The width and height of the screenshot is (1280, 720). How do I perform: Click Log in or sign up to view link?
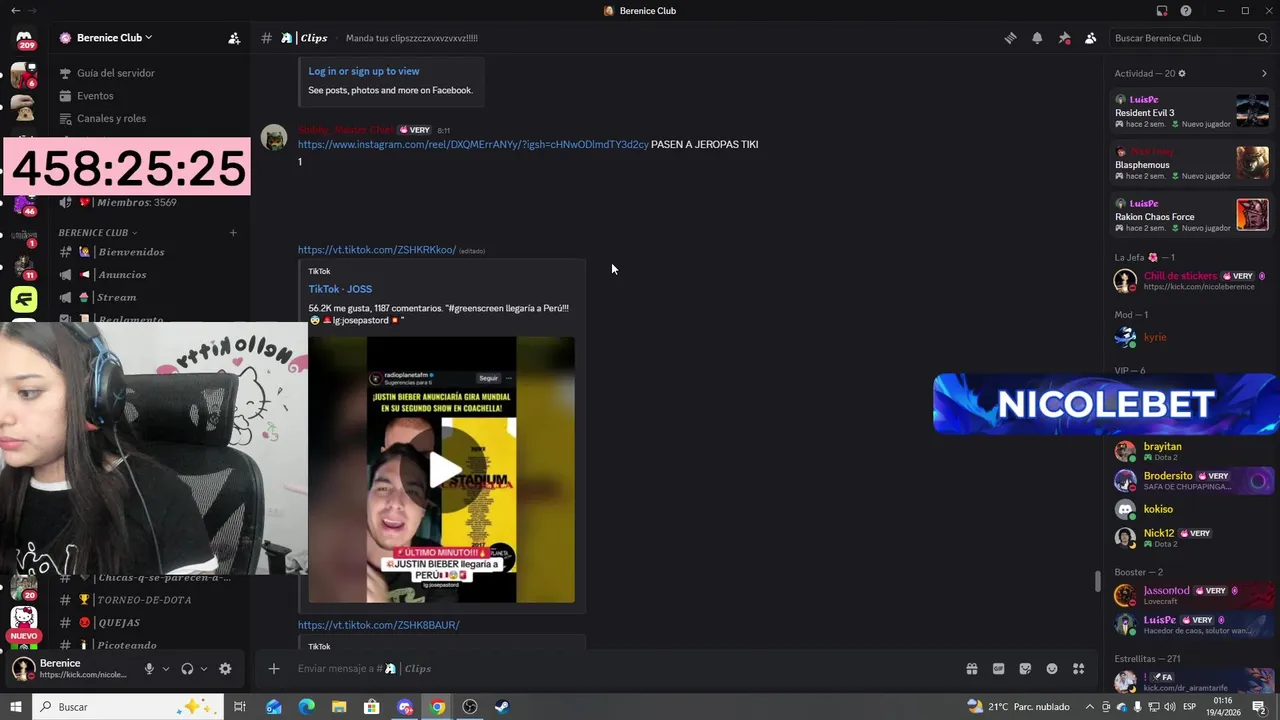click(364, 71)
